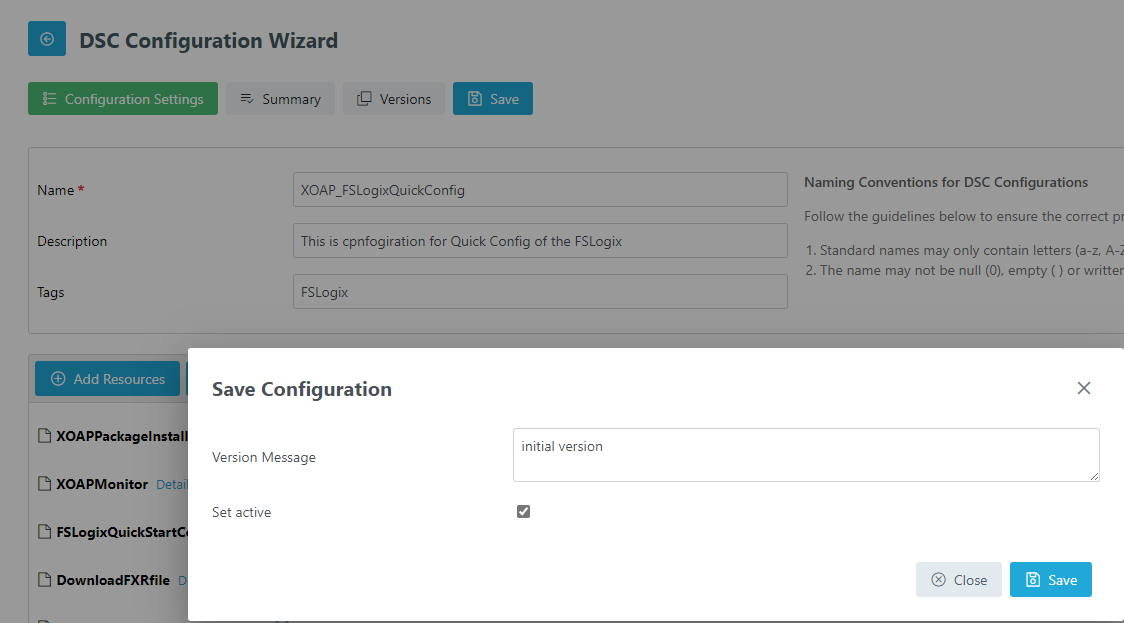Click the circled X icon inside the Close button
This screenshot has height=623, width=1124.
click(x=938, y=579)
